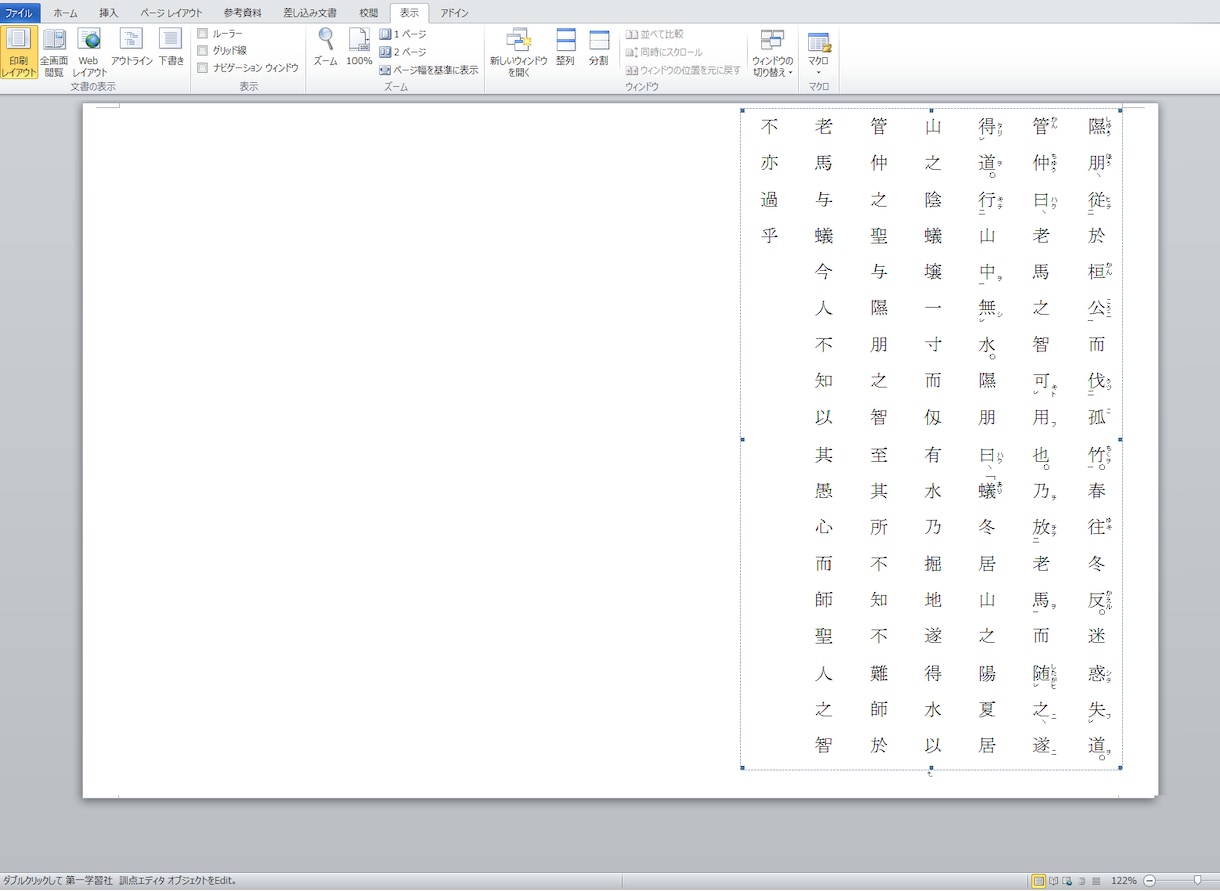Click the 122% zoom level in status bar

pyautogui.click(x=1123, y=881)
